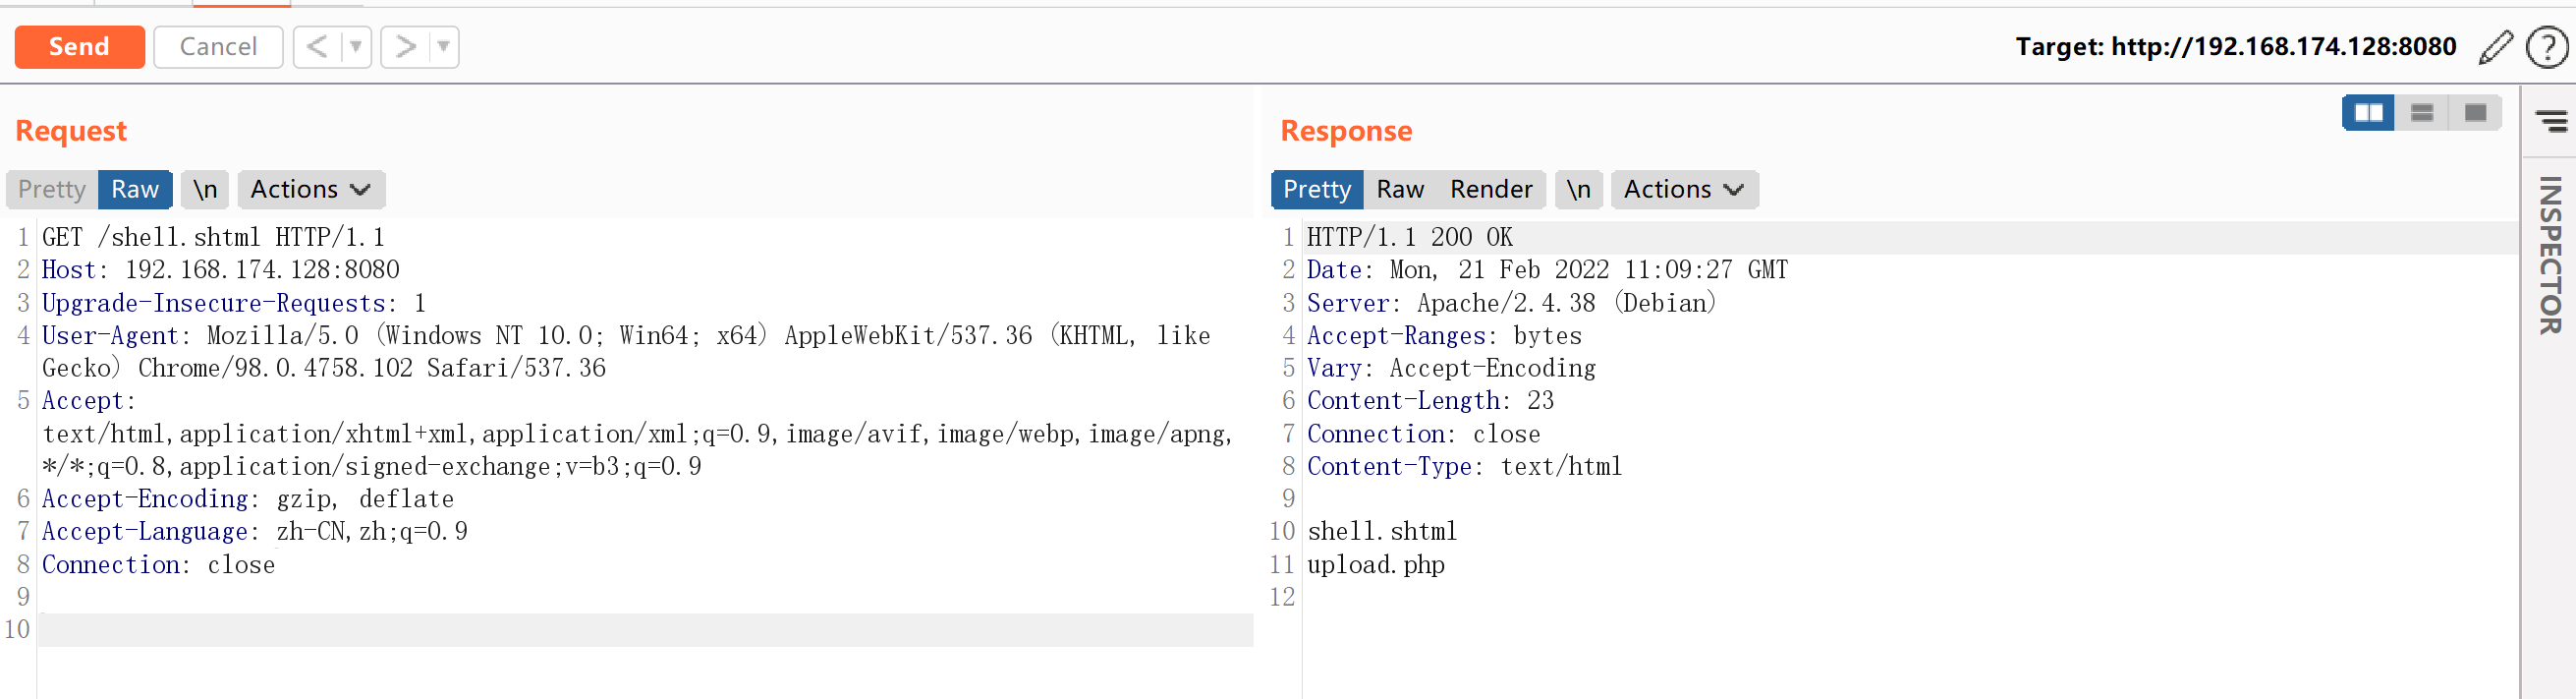The height and width of the screenshot is (699, 2576).
Task: Go forward to next request arrow
Action: [x=405, y=47]
